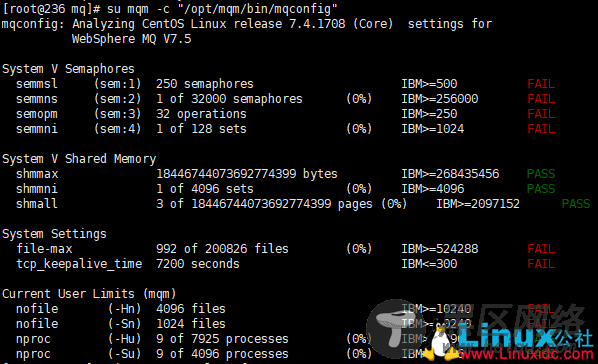
Task: Click "9 of 7925 processes" value
Action: coord(222,339)
